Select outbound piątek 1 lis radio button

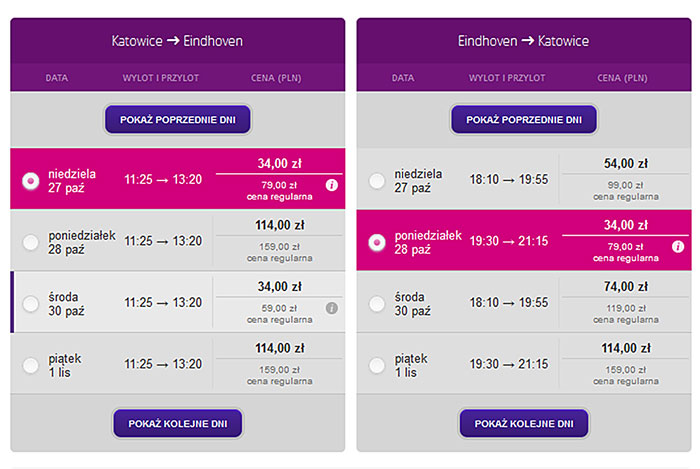pyautogui.click(x=31, y=365)
